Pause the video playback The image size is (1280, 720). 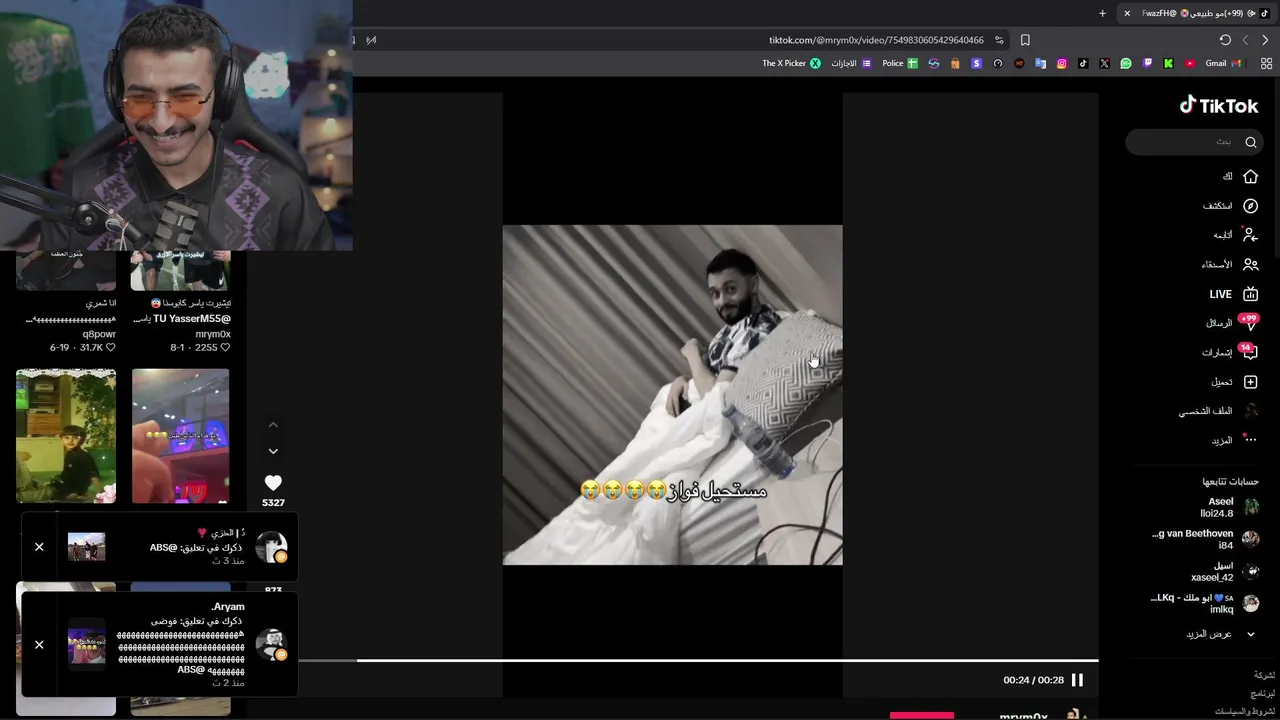click(1077, 680)
